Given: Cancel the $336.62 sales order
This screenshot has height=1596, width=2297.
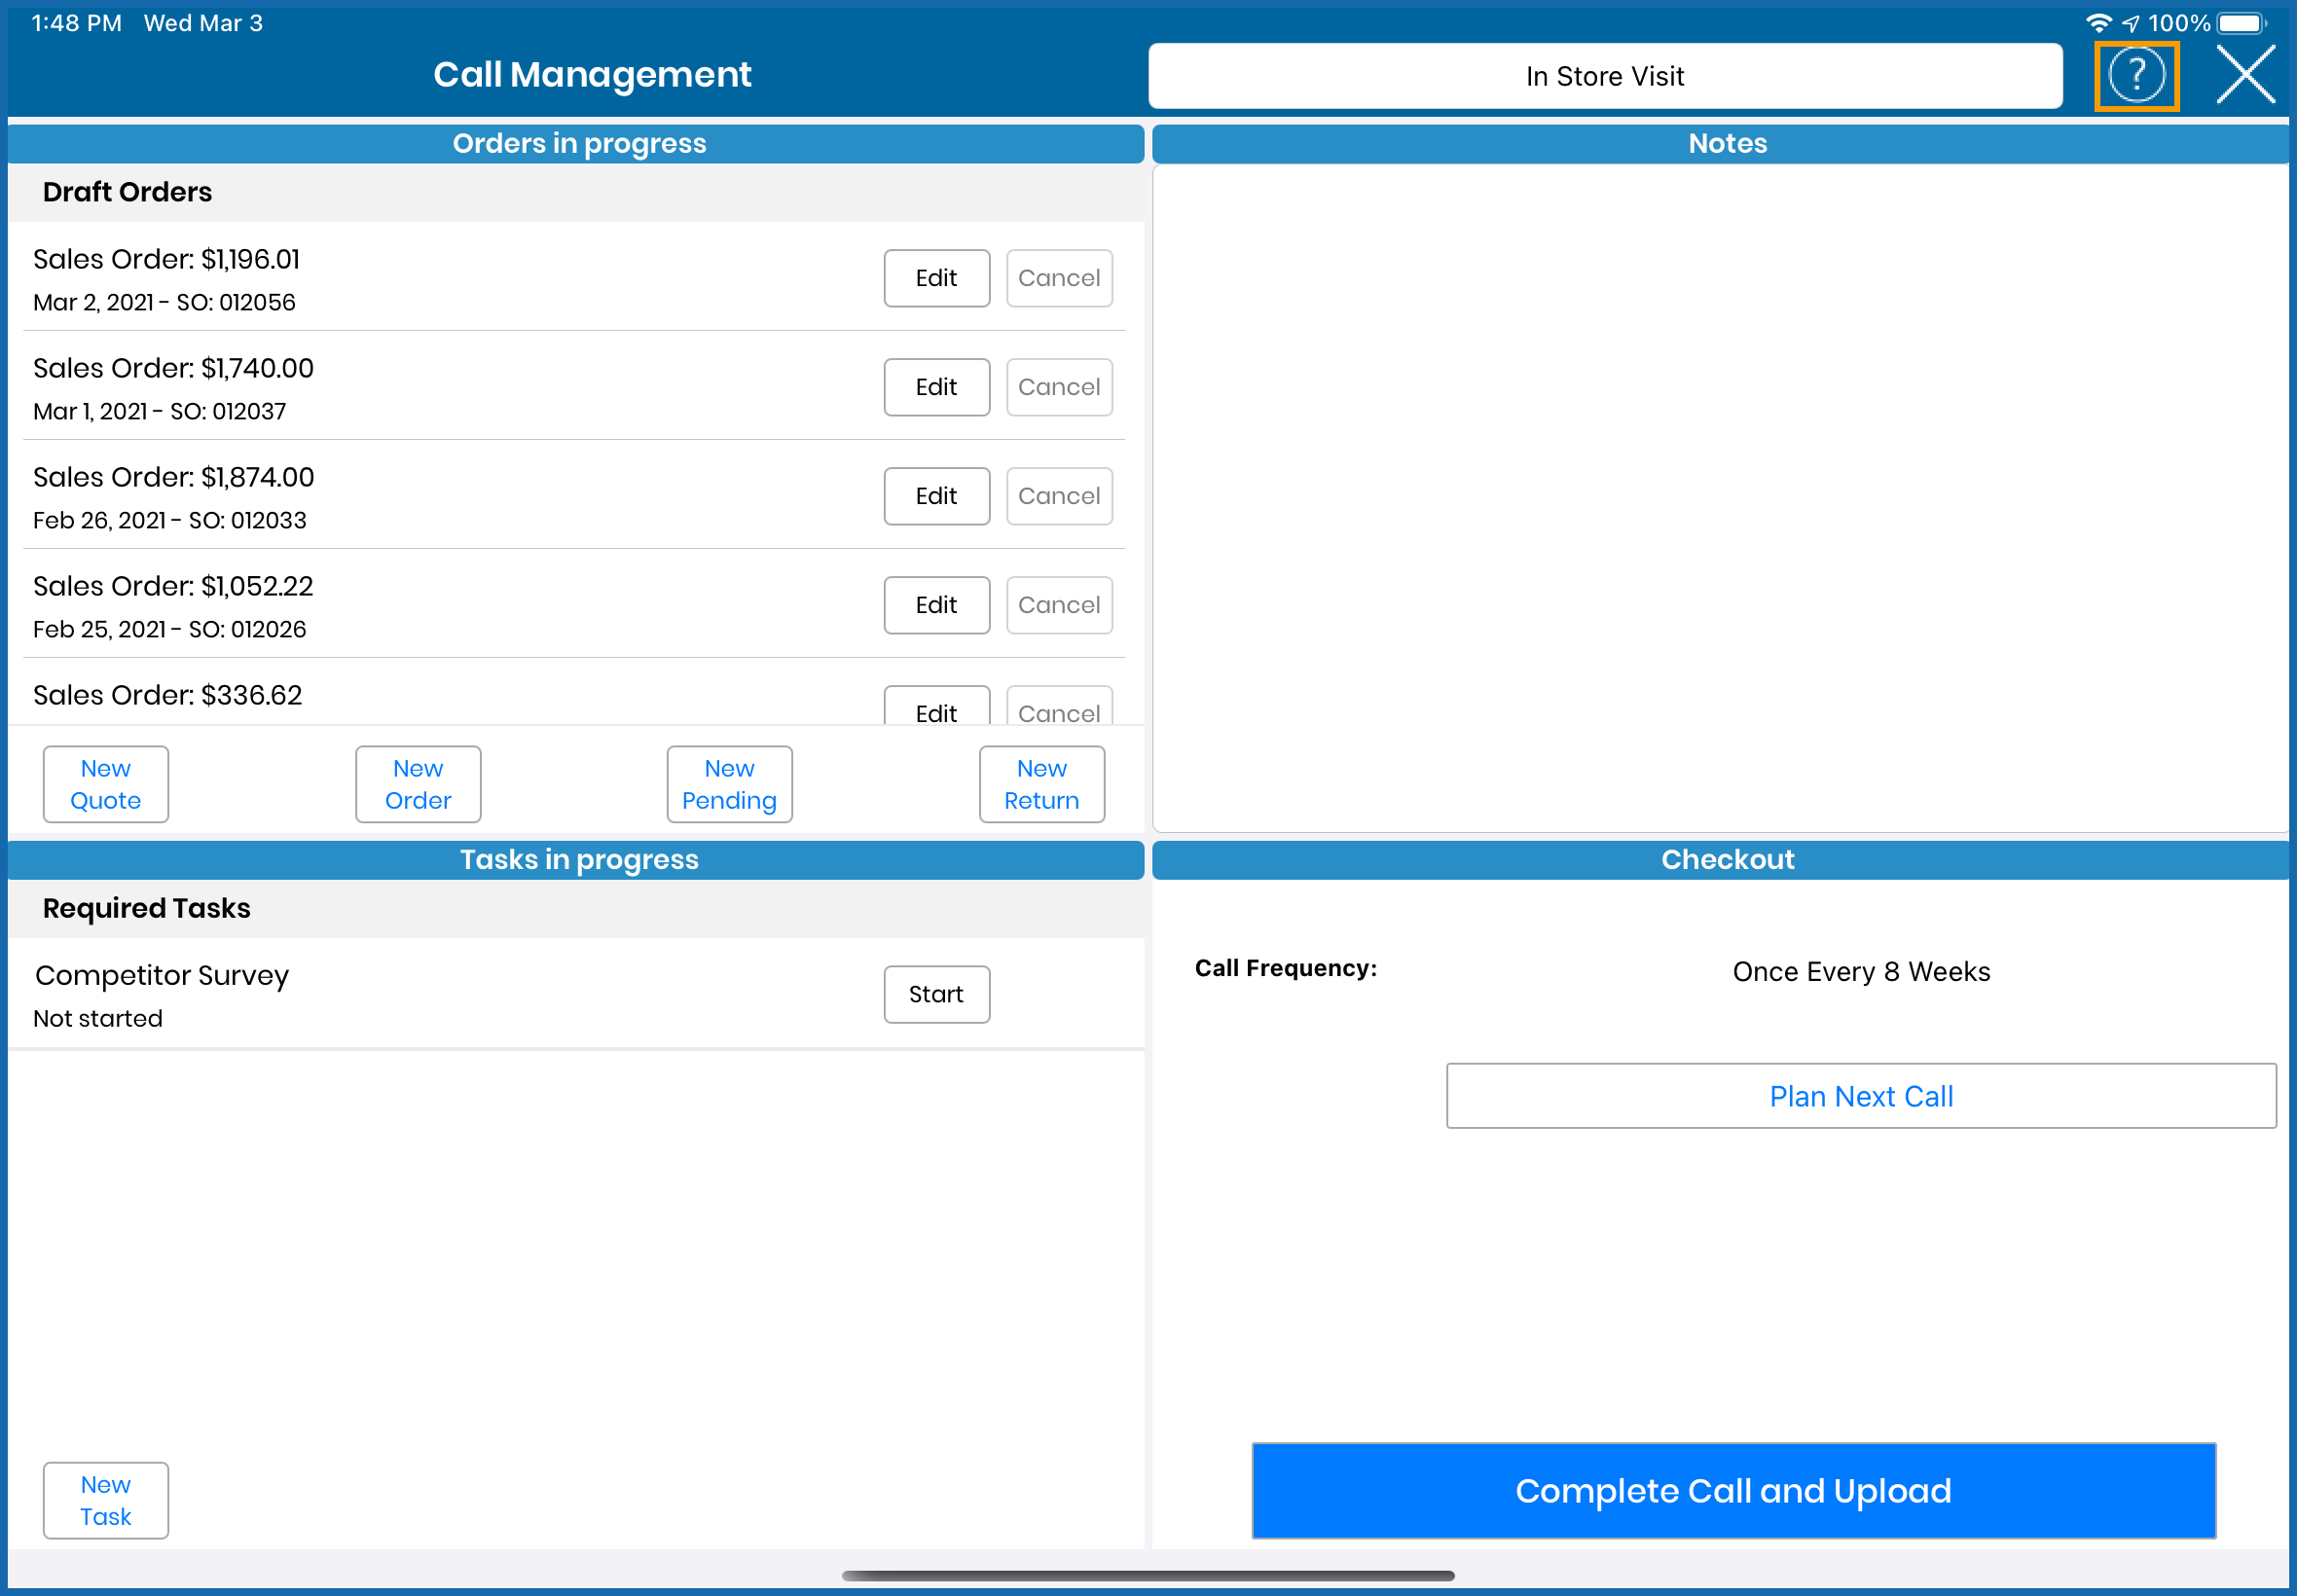Looking at the screenshot, I should 1058,708.
